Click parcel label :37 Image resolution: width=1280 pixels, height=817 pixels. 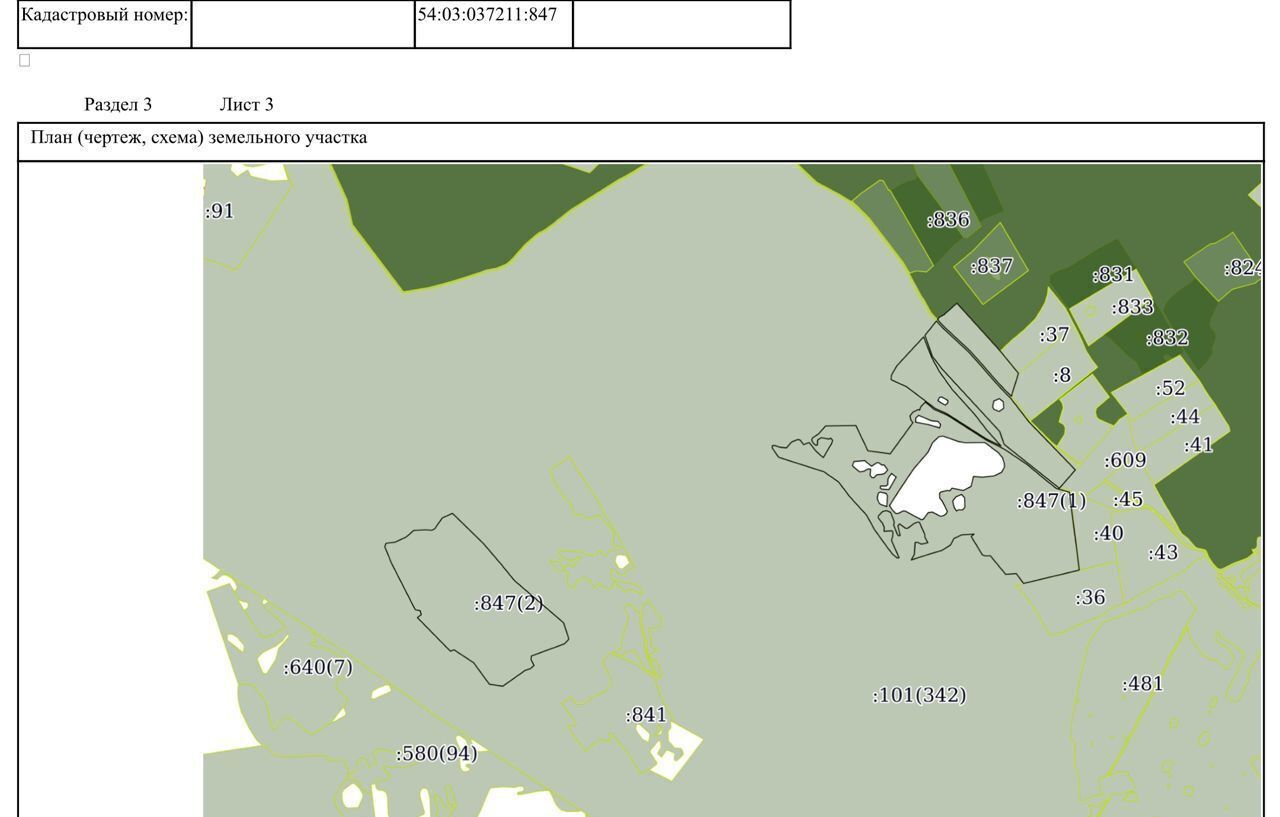tap(1054, 335)
